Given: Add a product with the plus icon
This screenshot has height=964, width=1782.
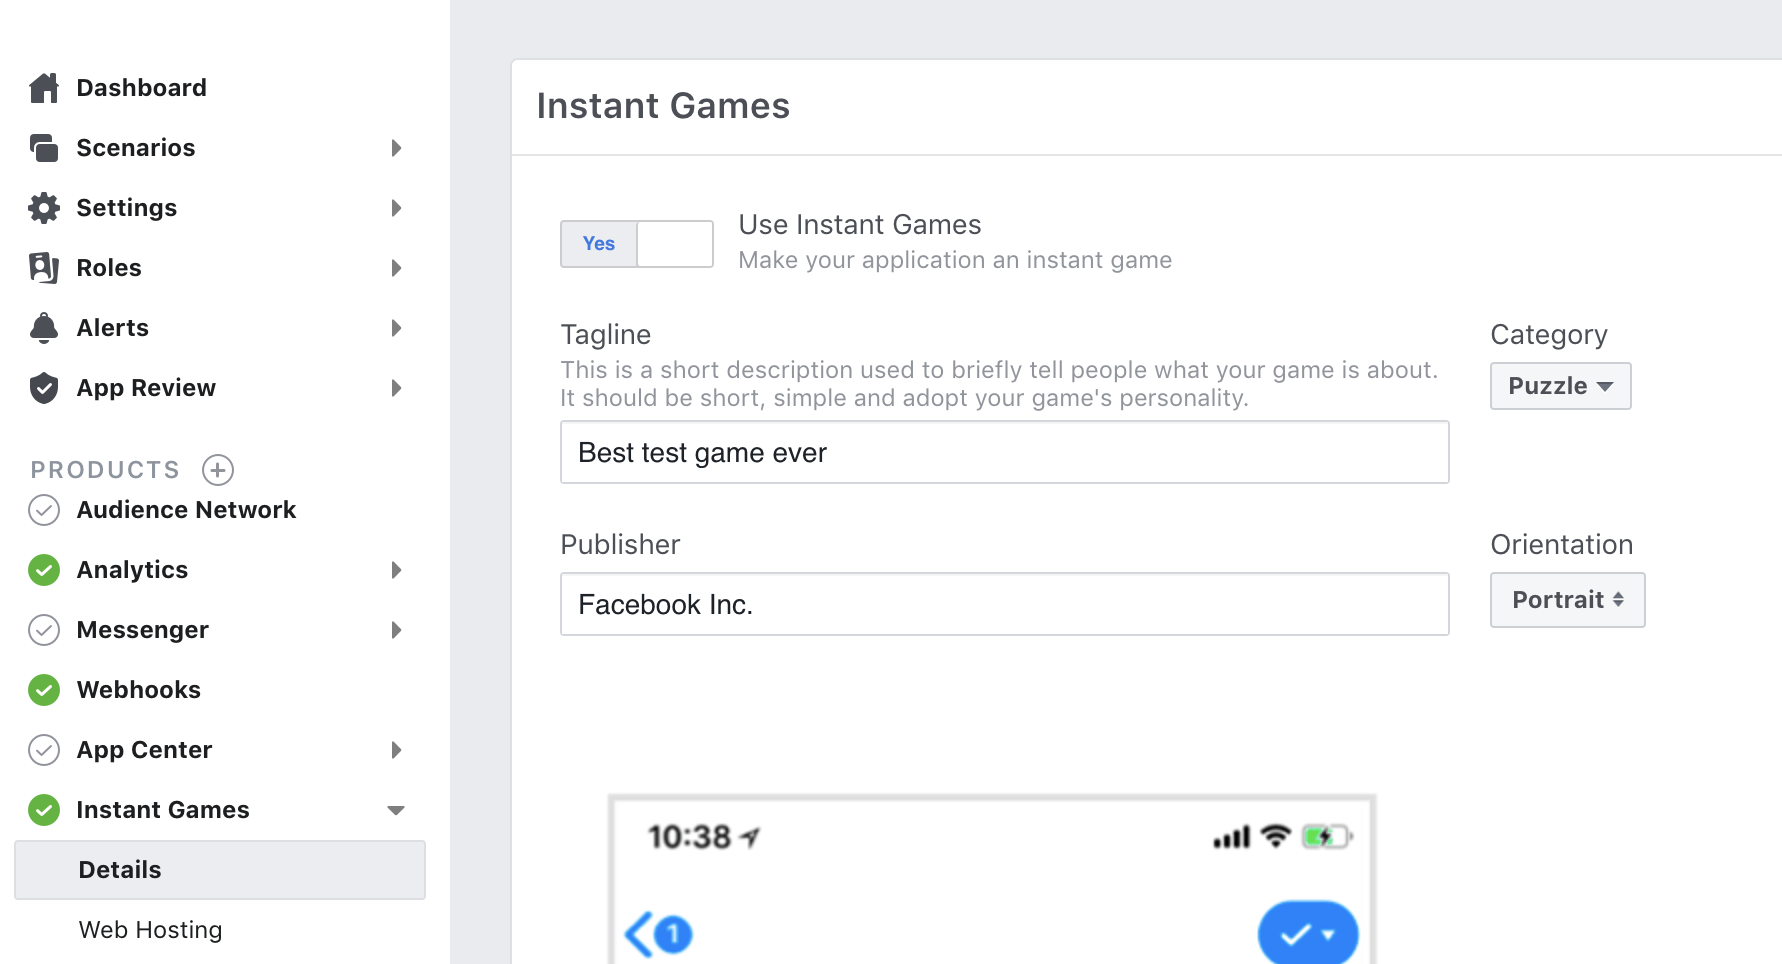Looking at the screenshot, I should (x=218, y=469).
